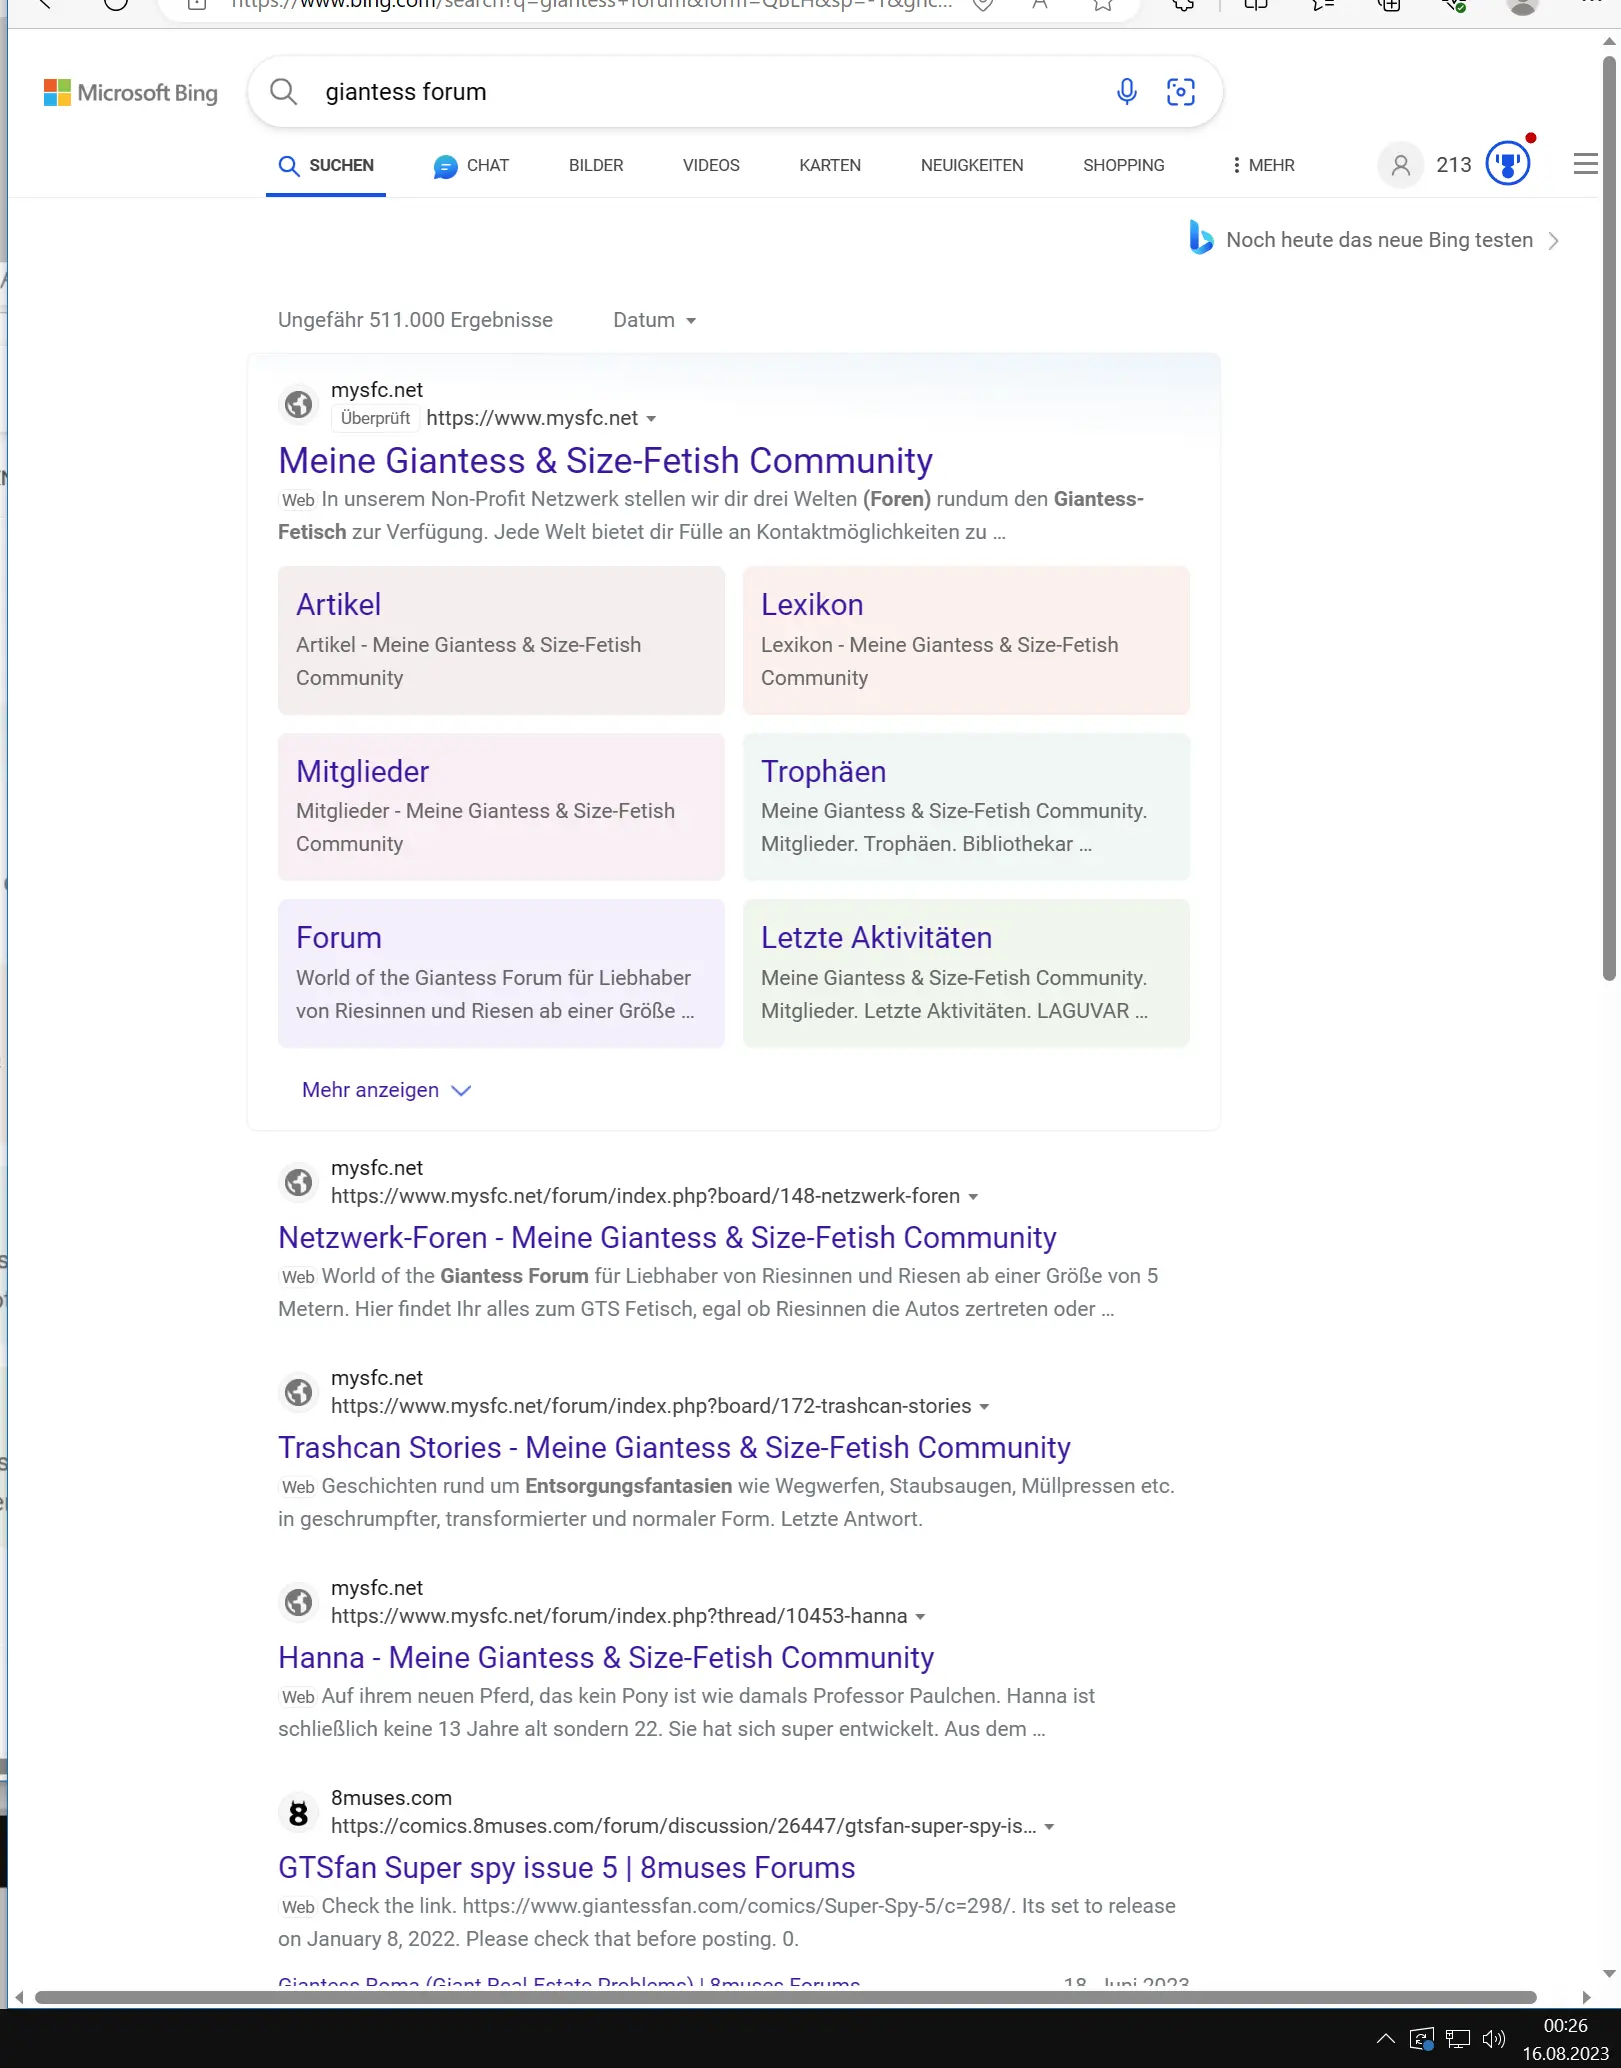Switch to the BILDER tab

coord(596,166)
